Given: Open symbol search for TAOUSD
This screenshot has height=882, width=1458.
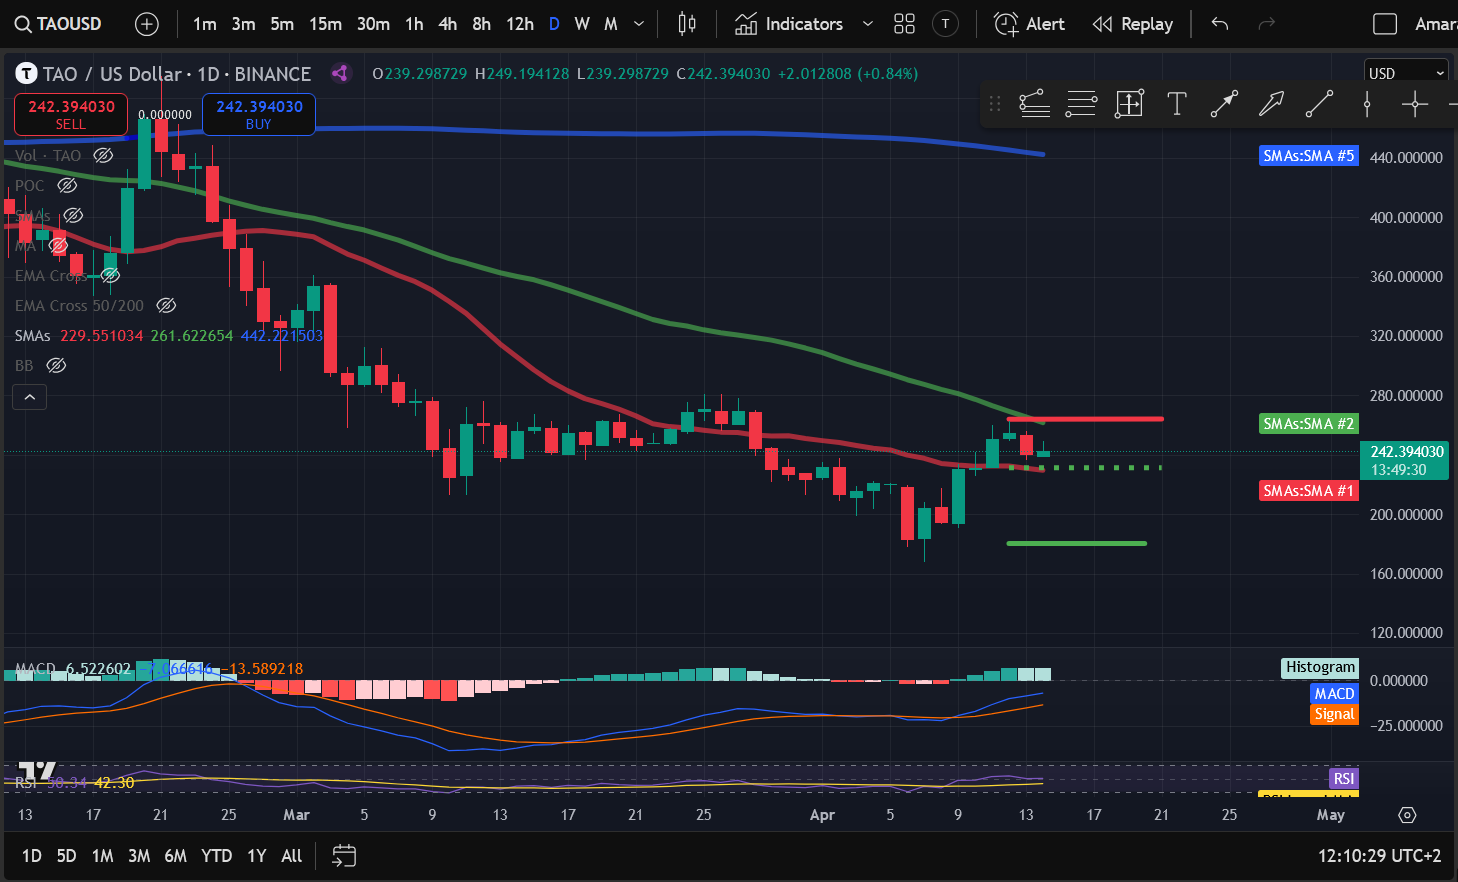Looking at the screenshot, I should (x=58, y=24).
